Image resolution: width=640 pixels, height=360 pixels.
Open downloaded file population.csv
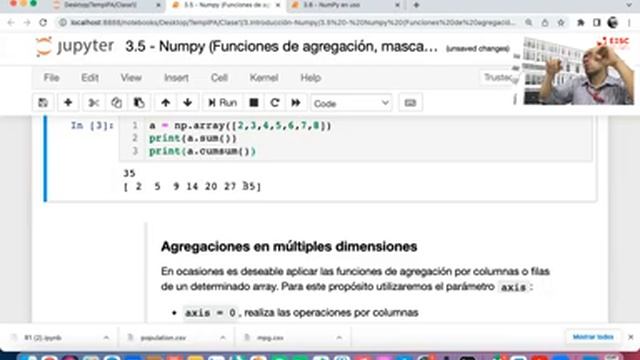click(x=163, y=338)
